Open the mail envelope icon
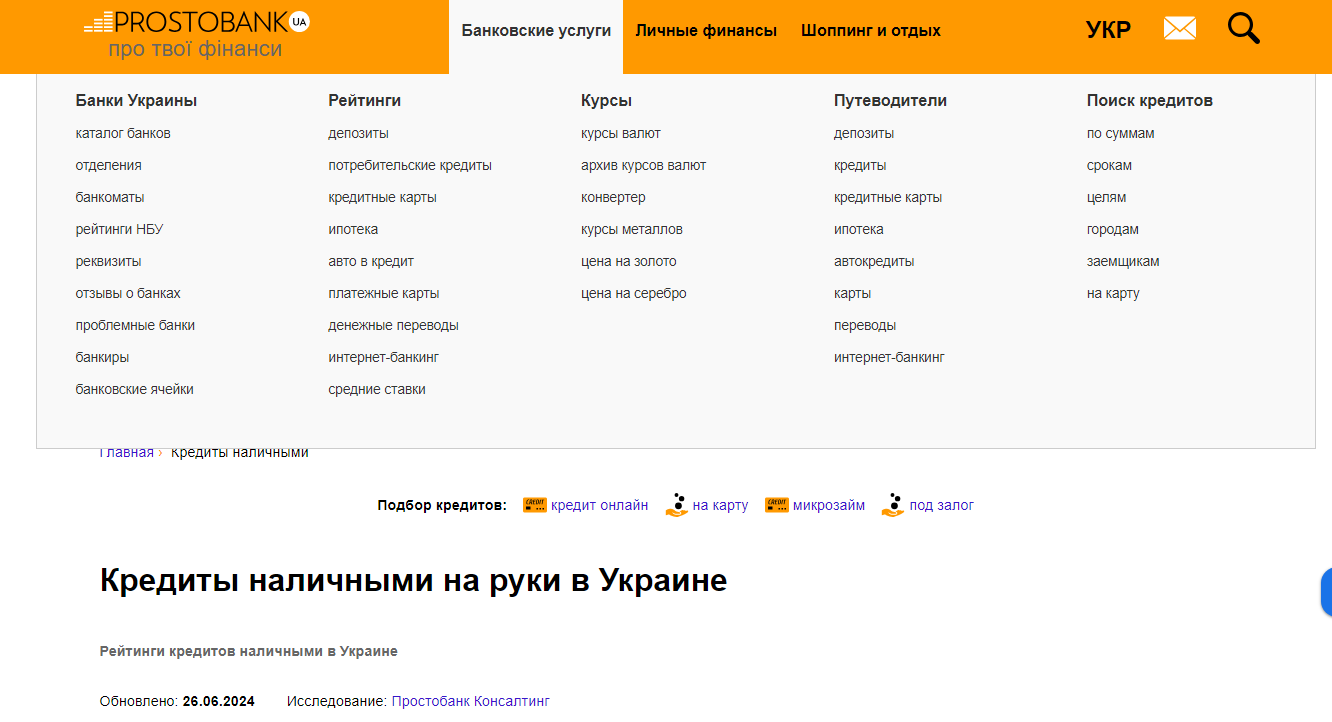Screen dimensions: 1332x722 (x=1180, y=29)
